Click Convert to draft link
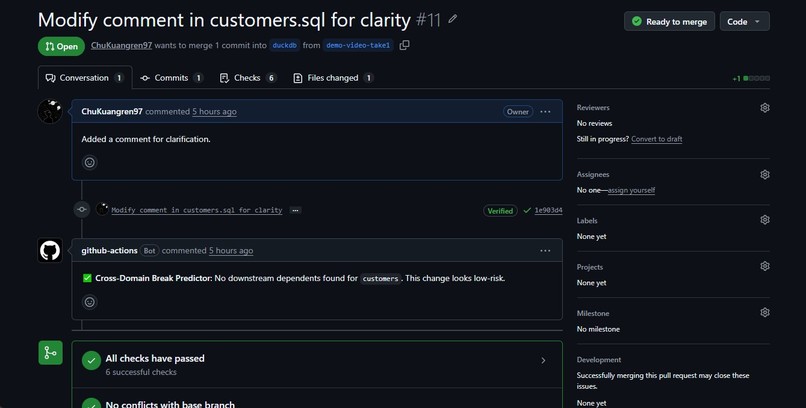 [x=656, y=139]
